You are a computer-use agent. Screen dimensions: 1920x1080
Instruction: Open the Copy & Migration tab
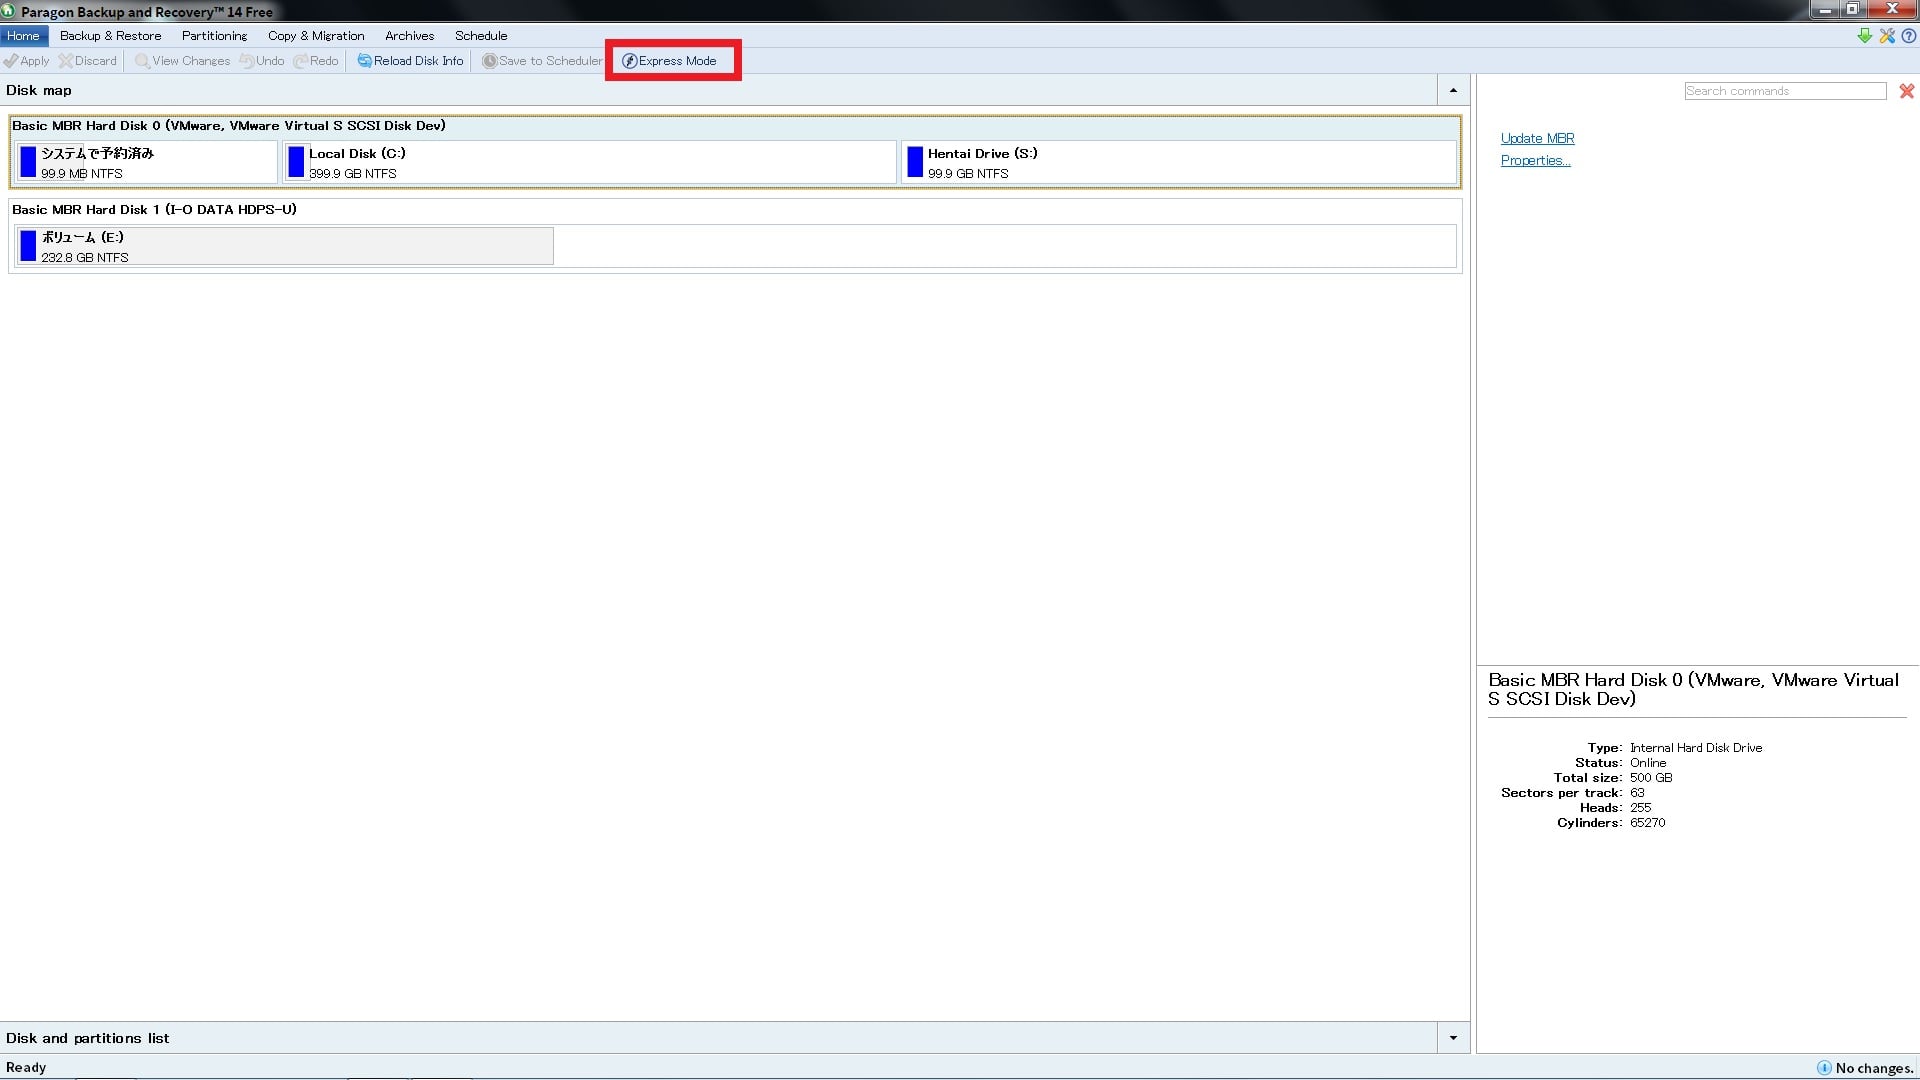(316, 36)
